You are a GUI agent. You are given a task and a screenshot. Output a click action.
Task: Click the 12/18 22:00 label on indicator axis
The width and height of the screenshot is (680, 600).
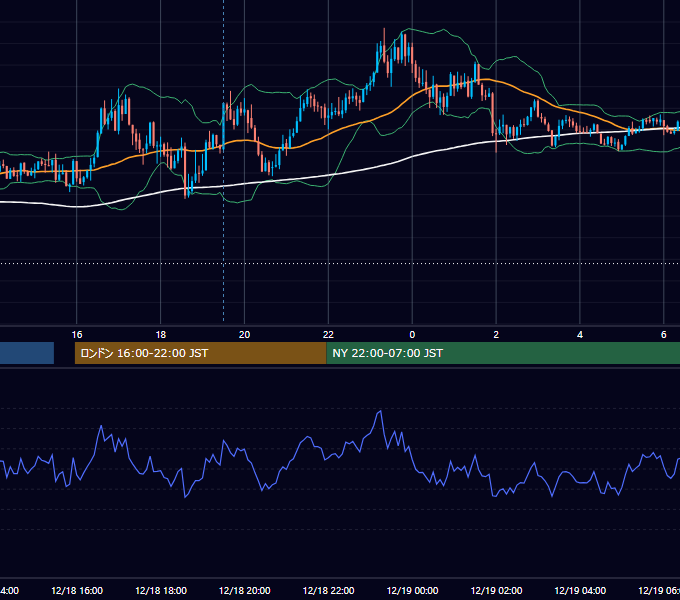coord(328,590)
